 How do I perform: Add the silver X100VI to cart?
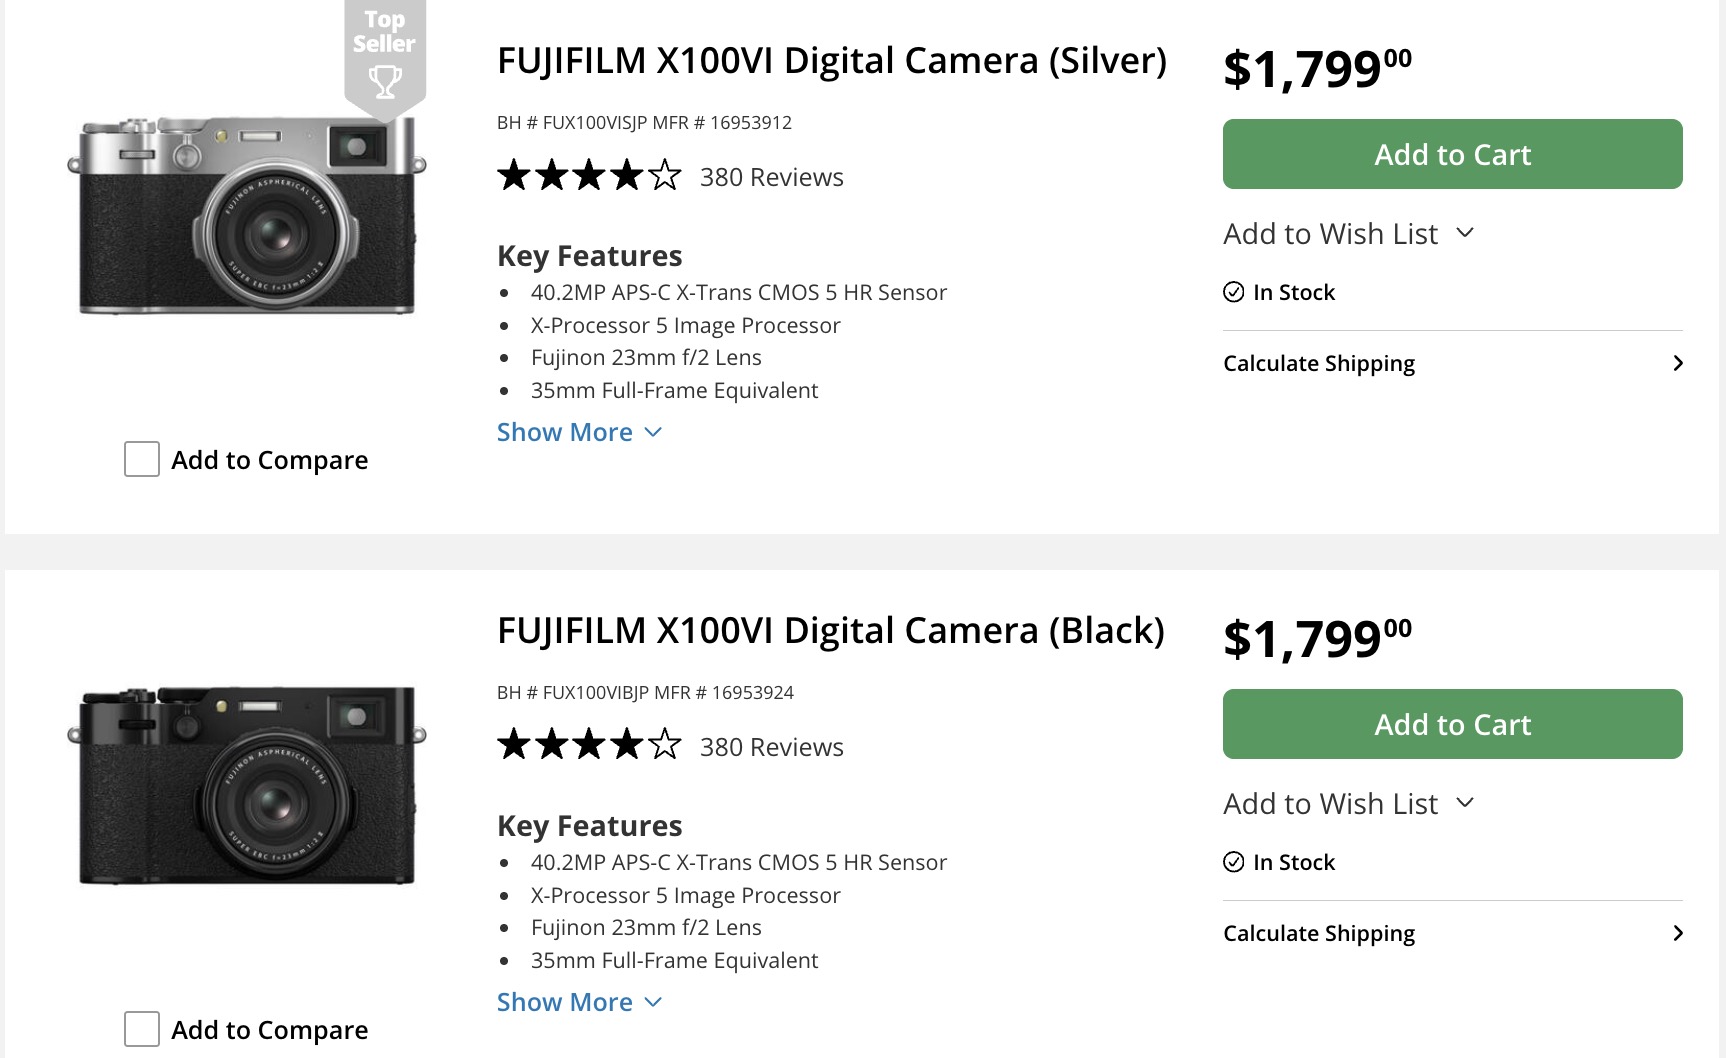tap(1451, 154)
